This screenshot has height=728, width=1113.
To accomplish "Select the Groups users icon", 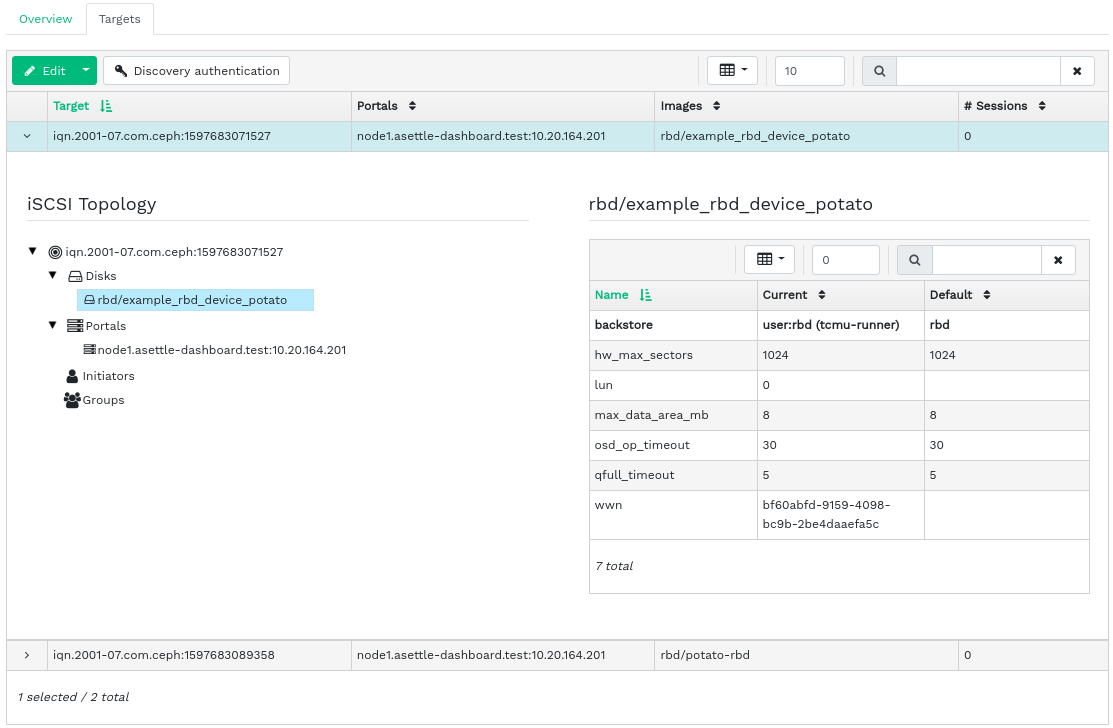I will (x=72, y=400).
